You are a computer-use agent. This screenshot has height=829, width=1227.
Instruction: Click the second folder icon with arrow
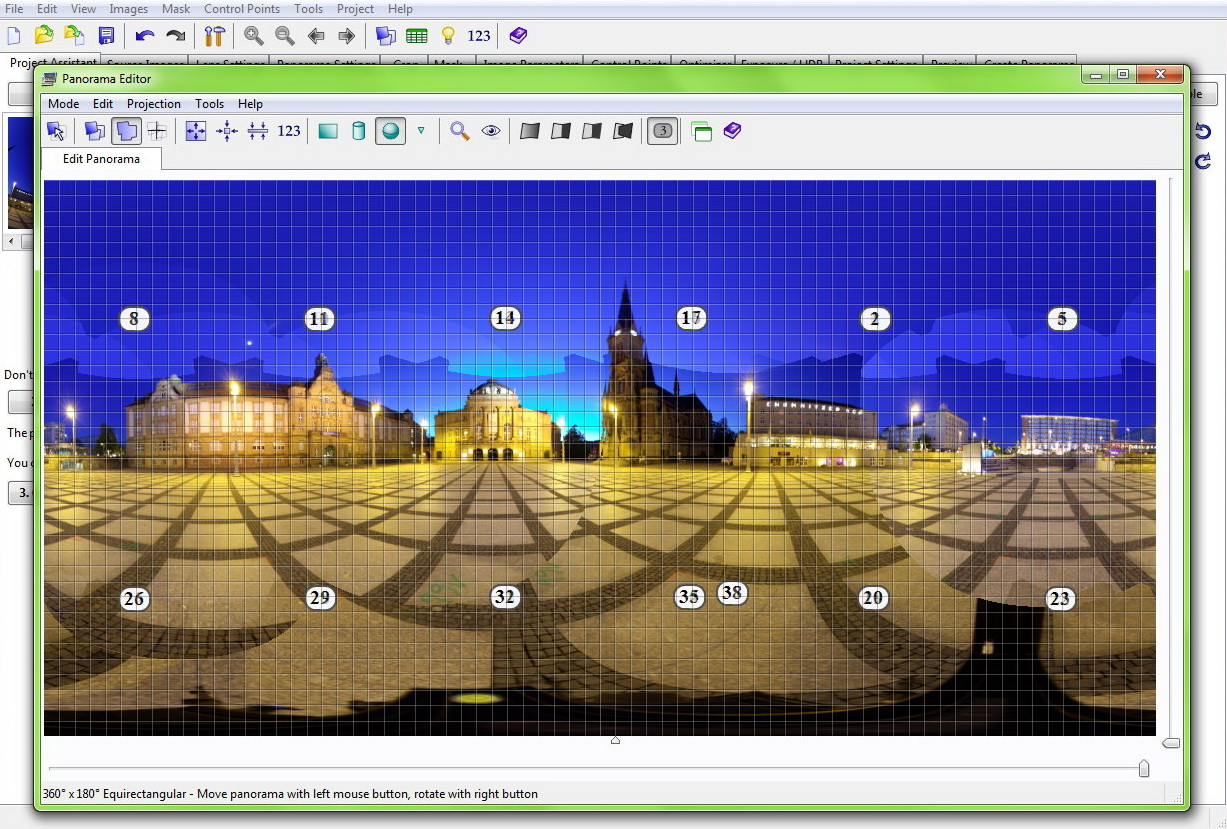tap(75, 36)
